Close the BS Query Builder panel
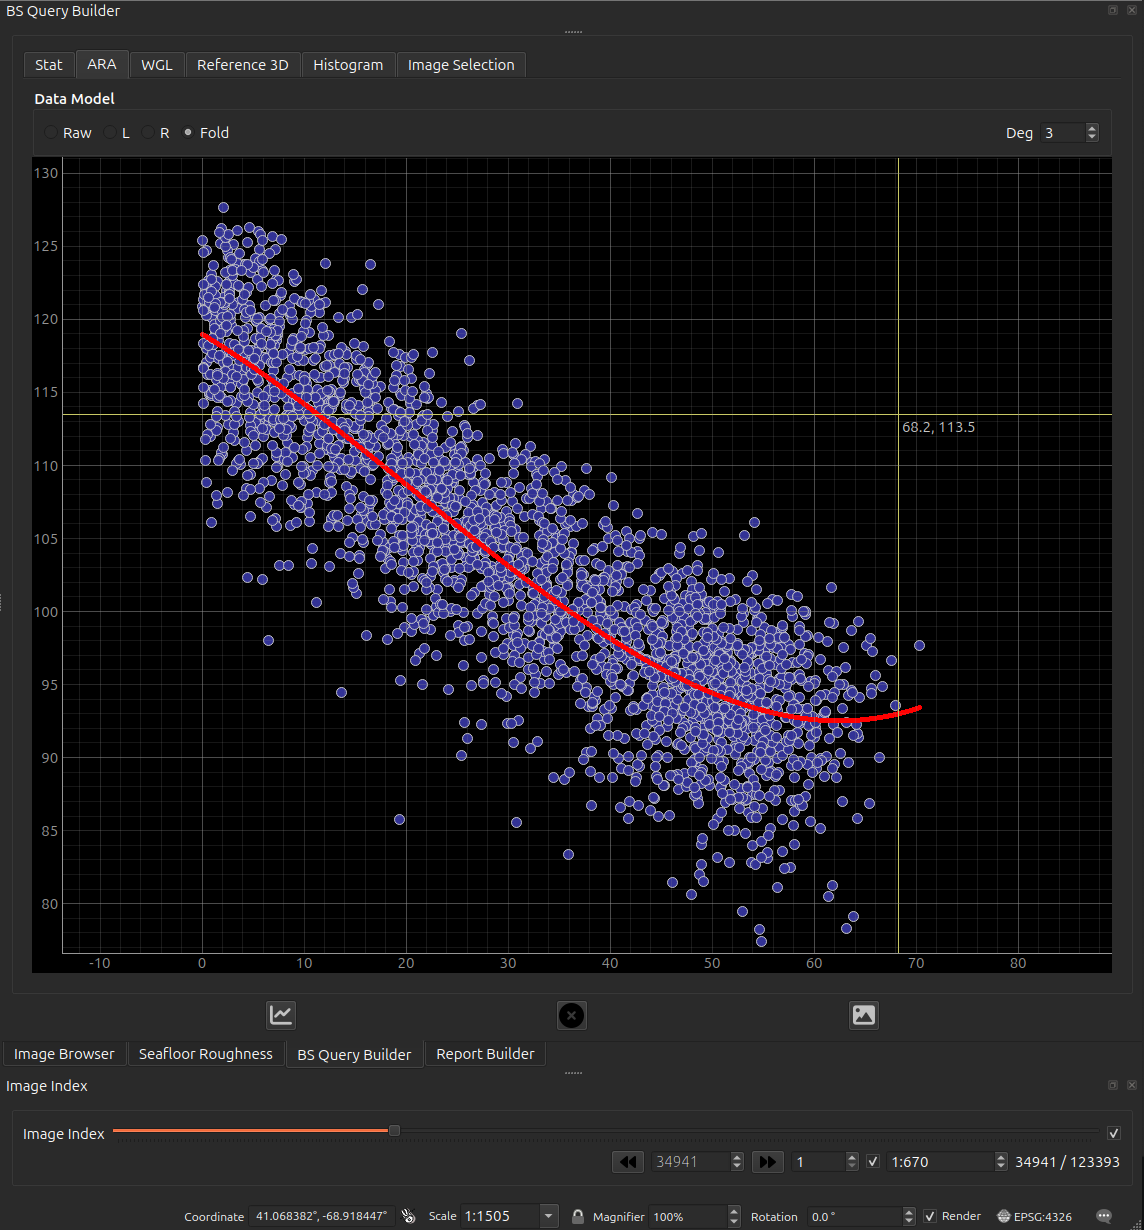Viewport: 1144px width, 1230px height. [x=1131, y=10]
